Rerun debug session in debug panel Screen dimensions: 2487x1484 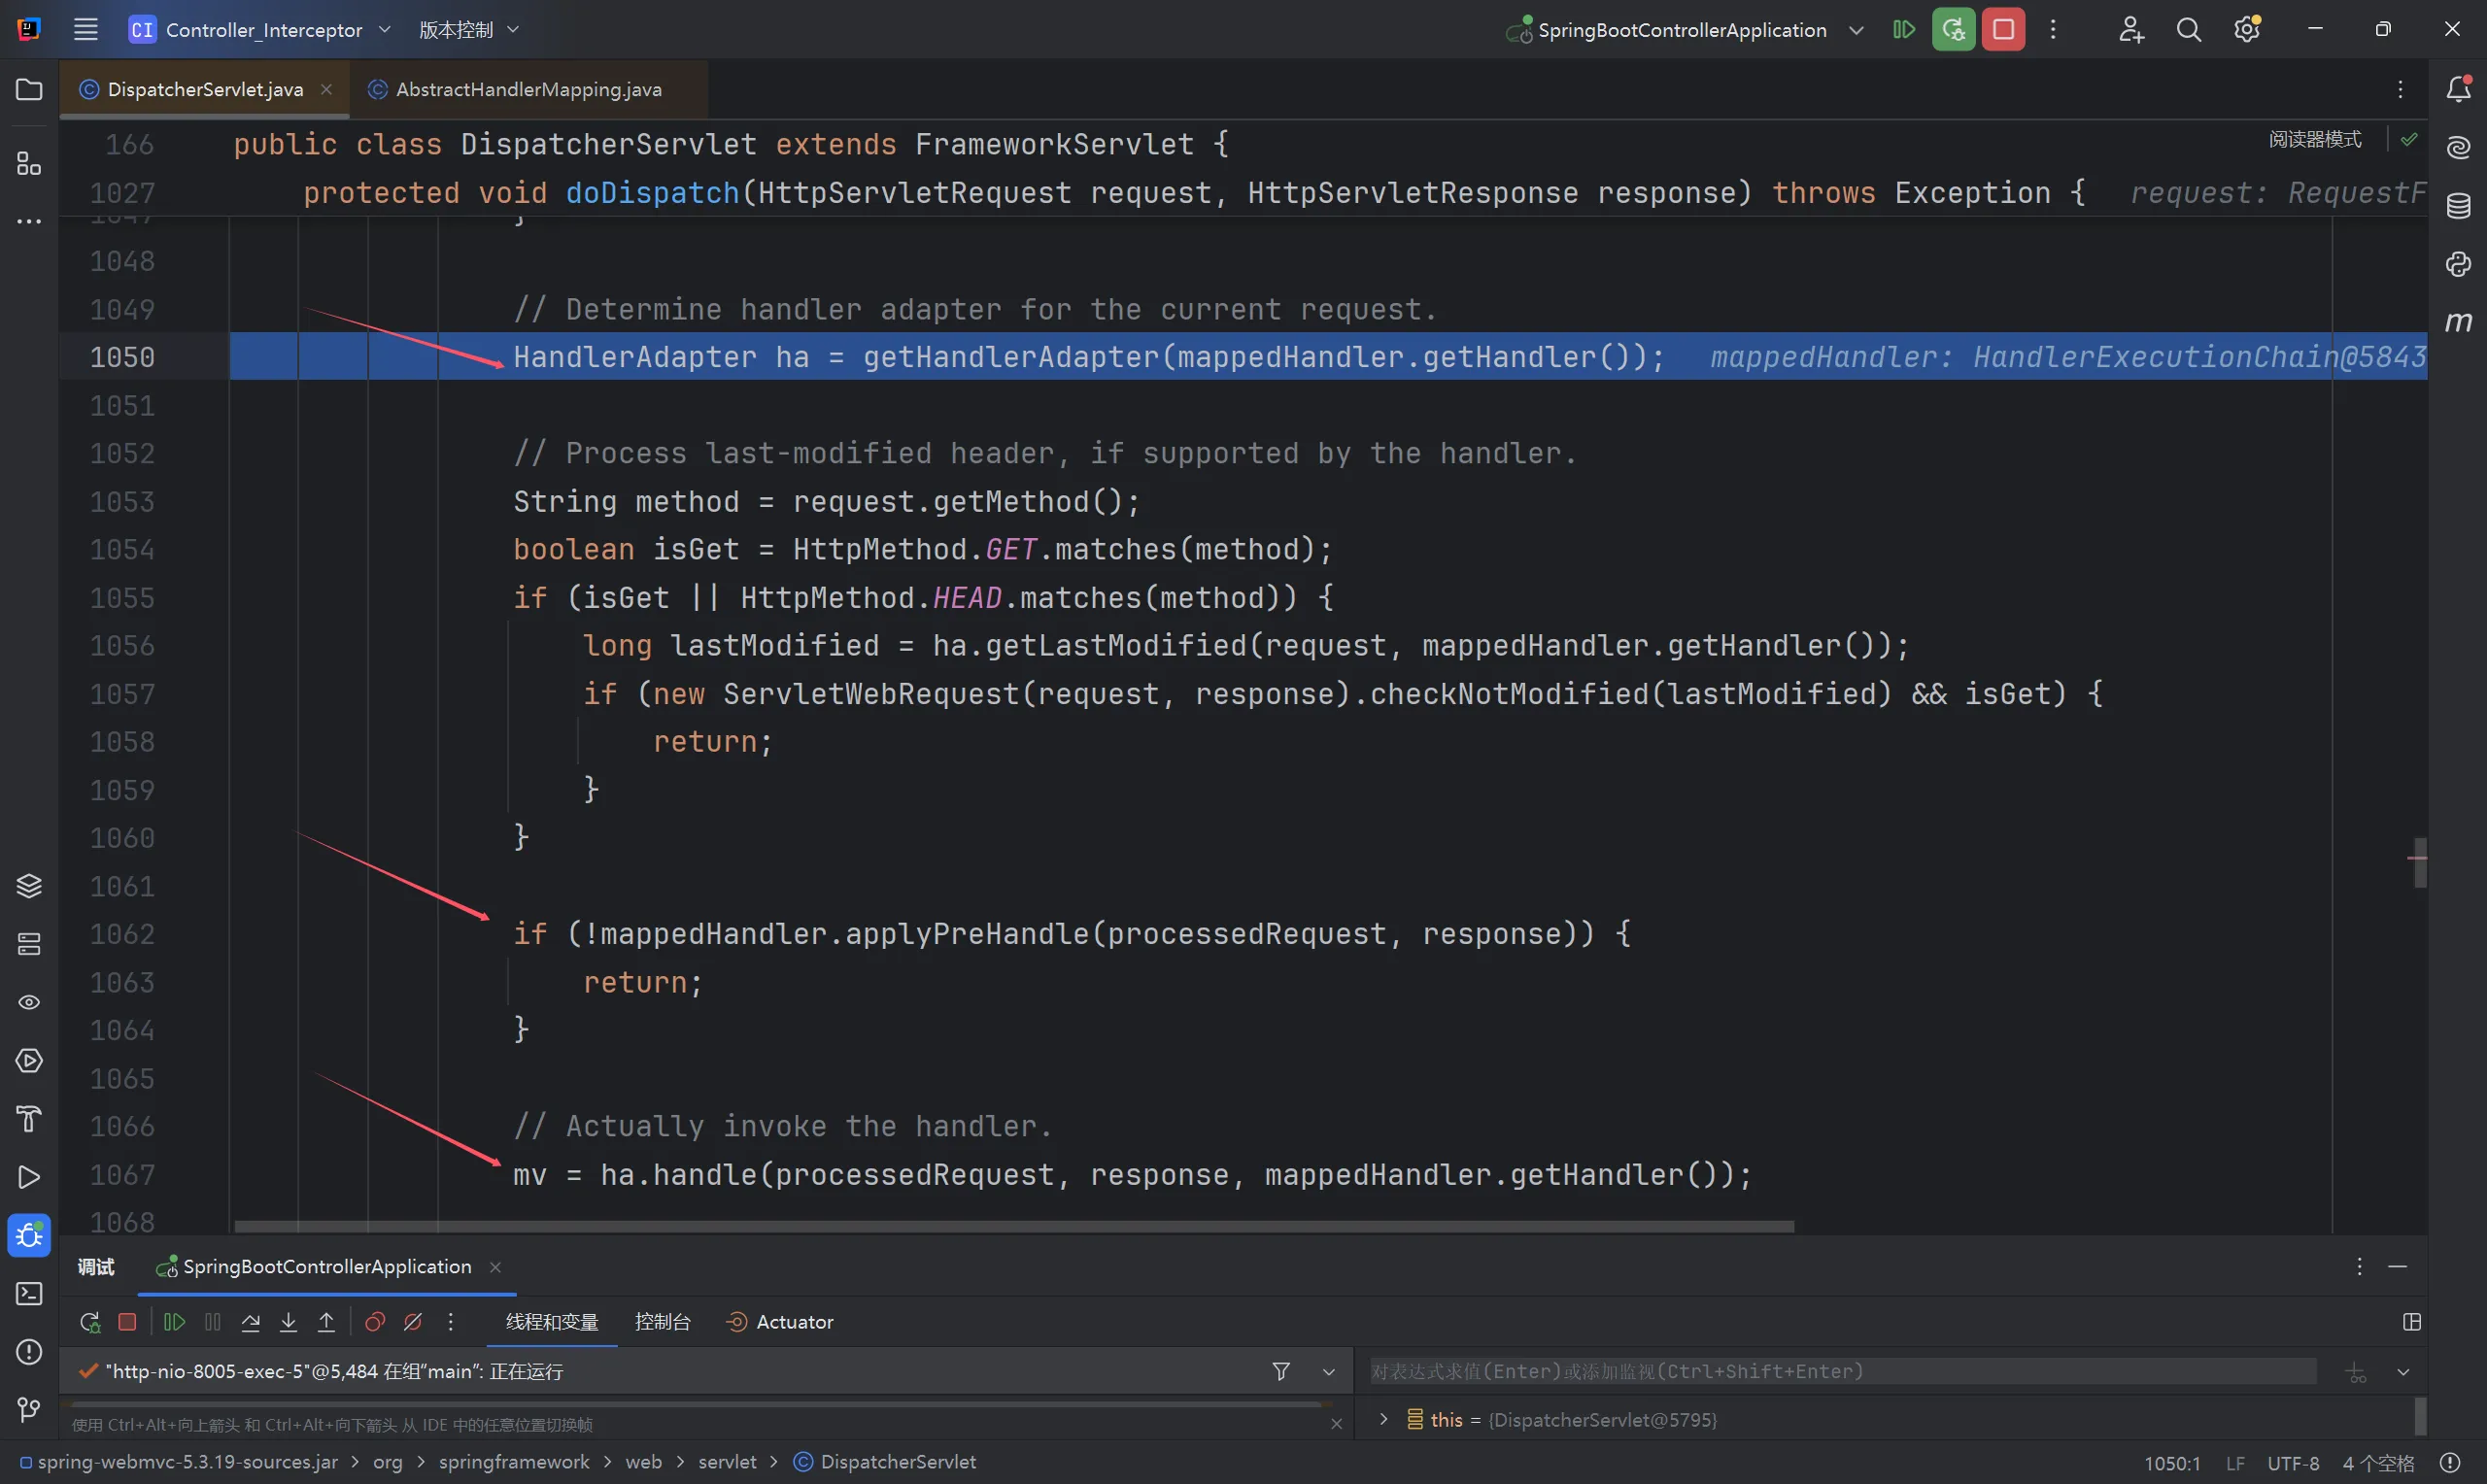(90, 1322)
